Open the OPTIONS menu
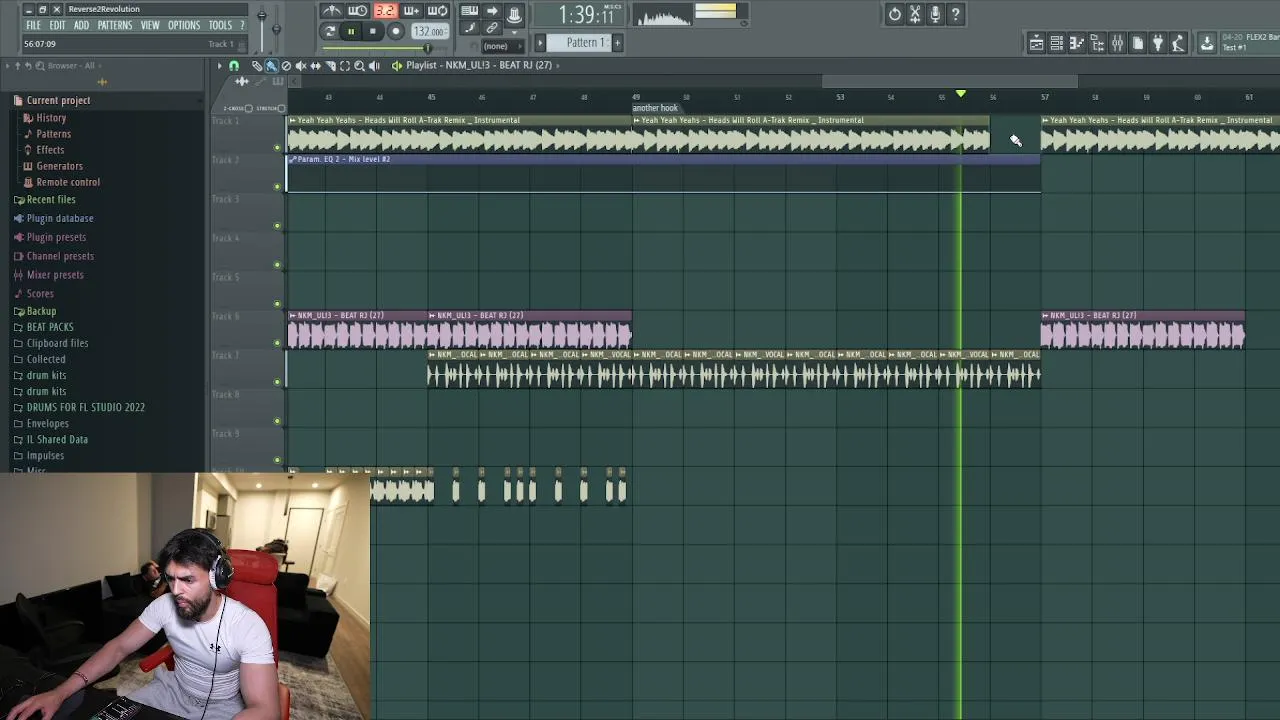1280x720 pixels. [x=183, y=25]
